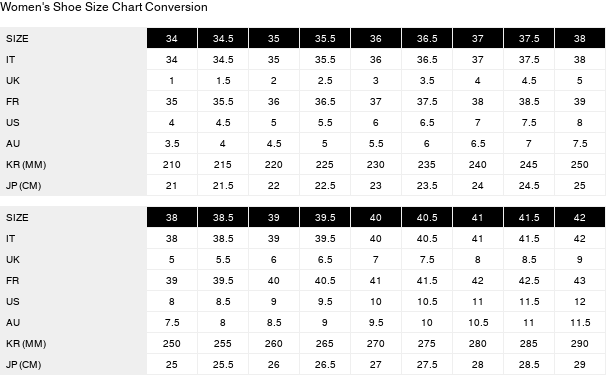Screen dimensions: 606x375
Task: Select the 210 value in the KR row
Action: point(172,165)
